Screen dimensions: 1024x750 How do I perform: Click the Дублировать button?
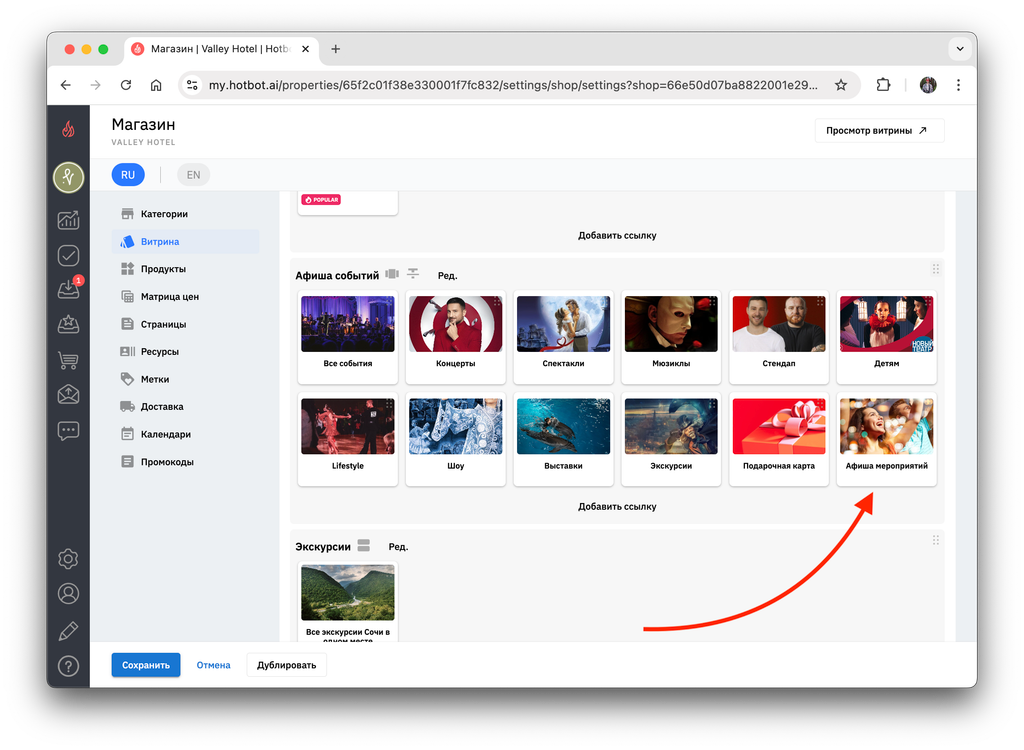(x=286, y=665)
